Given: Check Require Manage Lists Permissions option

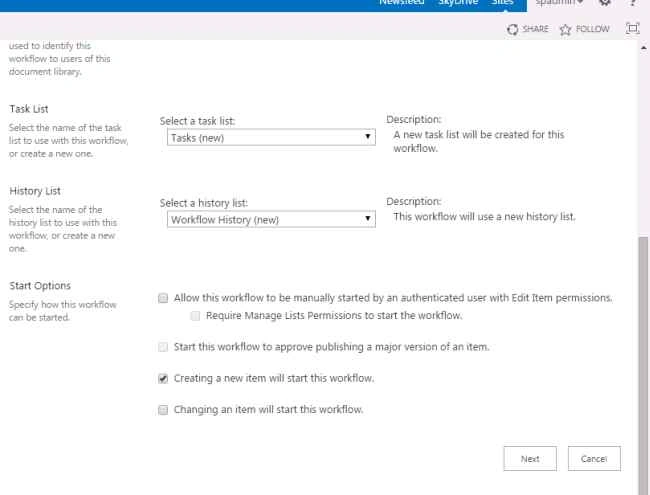Looking at the screenshot, I should [x=195, y=316].
